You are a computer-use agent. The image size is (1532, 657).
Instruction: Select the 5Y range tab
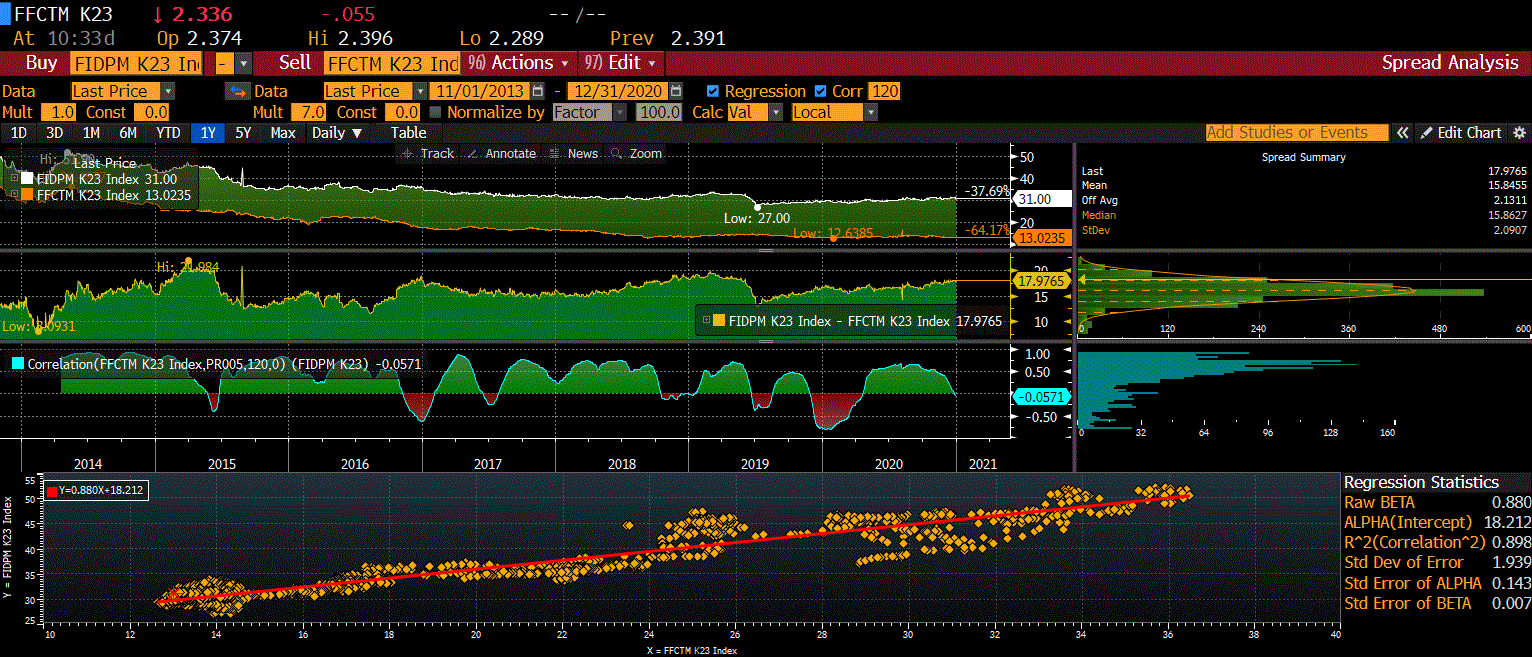click(x=243, y=133)
